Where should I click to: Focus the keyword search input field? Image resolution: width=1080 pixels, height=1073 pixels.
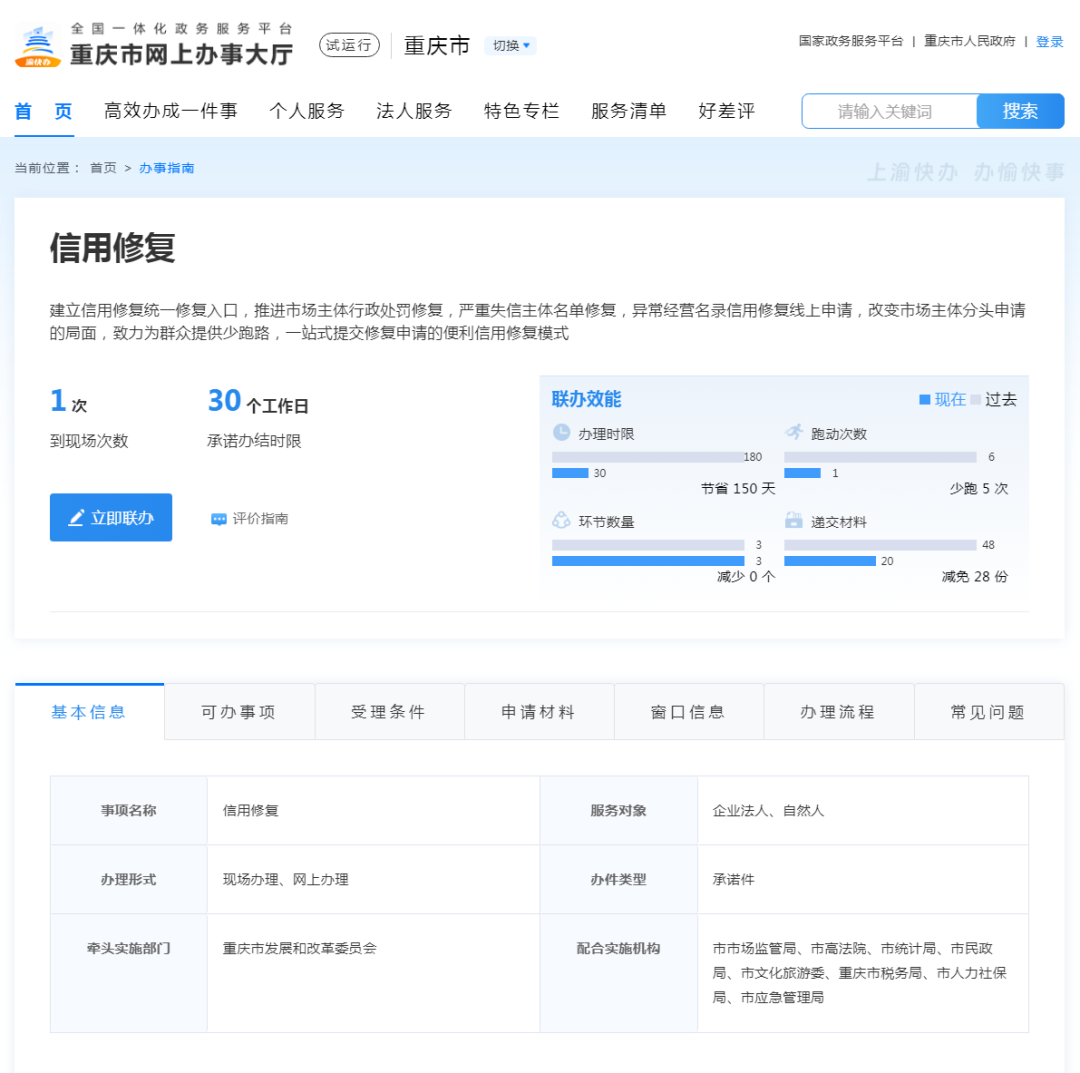point(888,112)
